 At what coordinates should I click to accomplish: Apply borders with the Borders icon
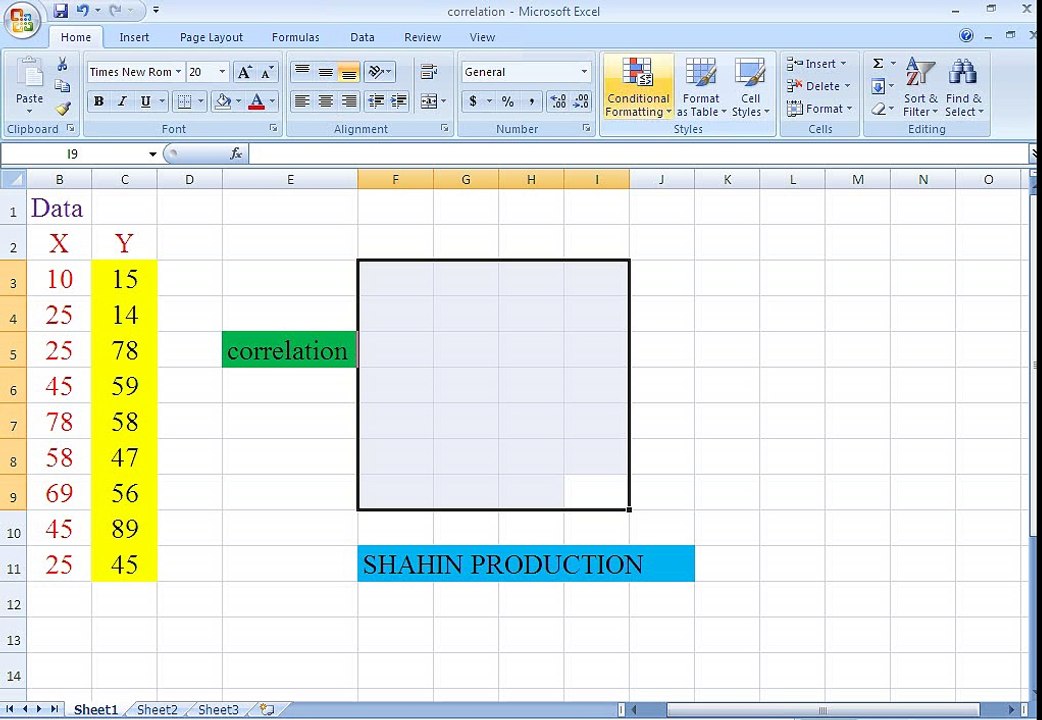pos(184,102)
